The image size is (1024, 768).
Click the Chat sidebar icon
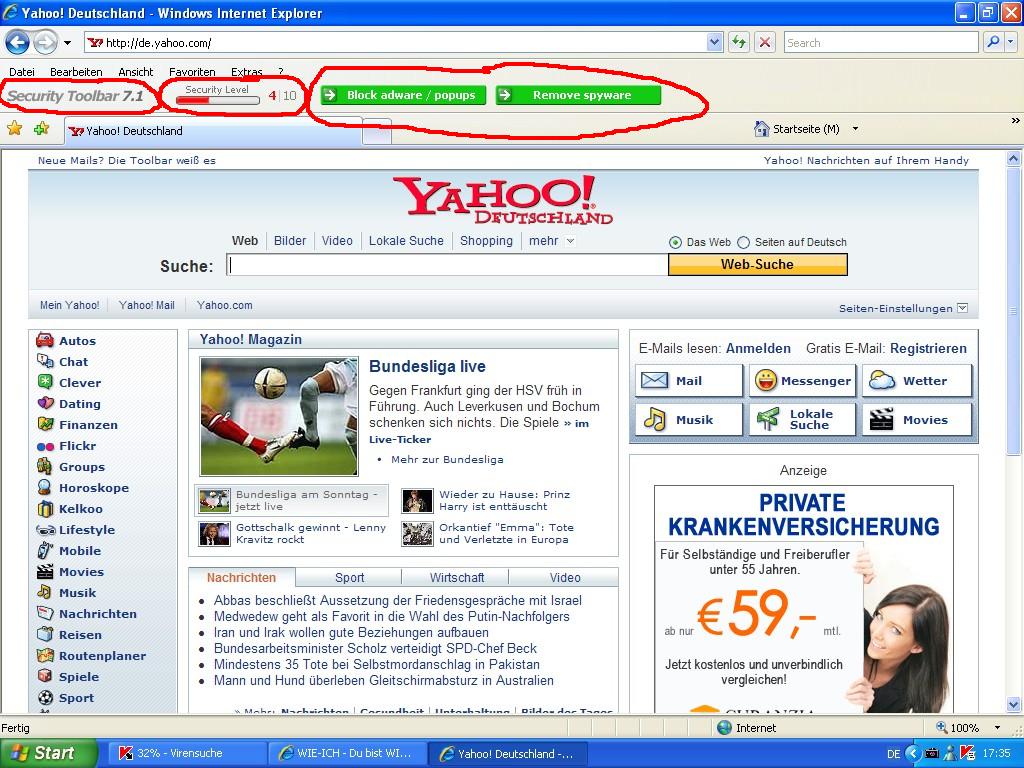click(45, 361)
